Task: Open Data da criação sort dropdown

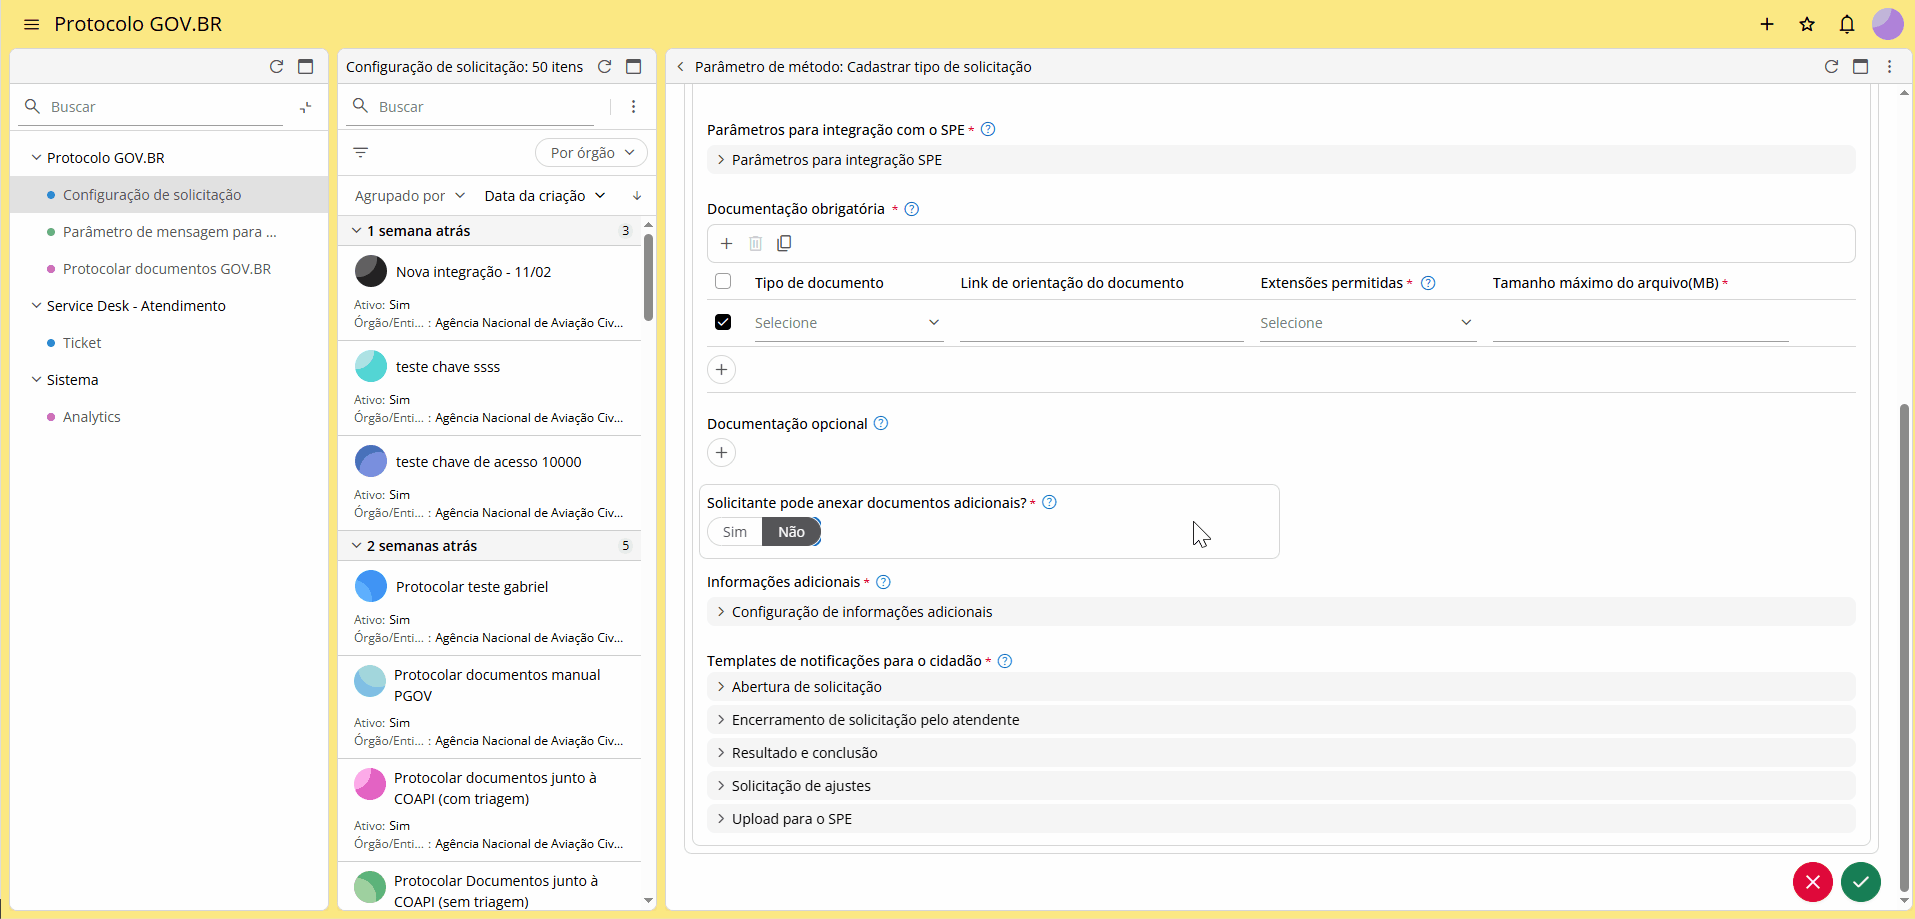Action: point(545,196)
